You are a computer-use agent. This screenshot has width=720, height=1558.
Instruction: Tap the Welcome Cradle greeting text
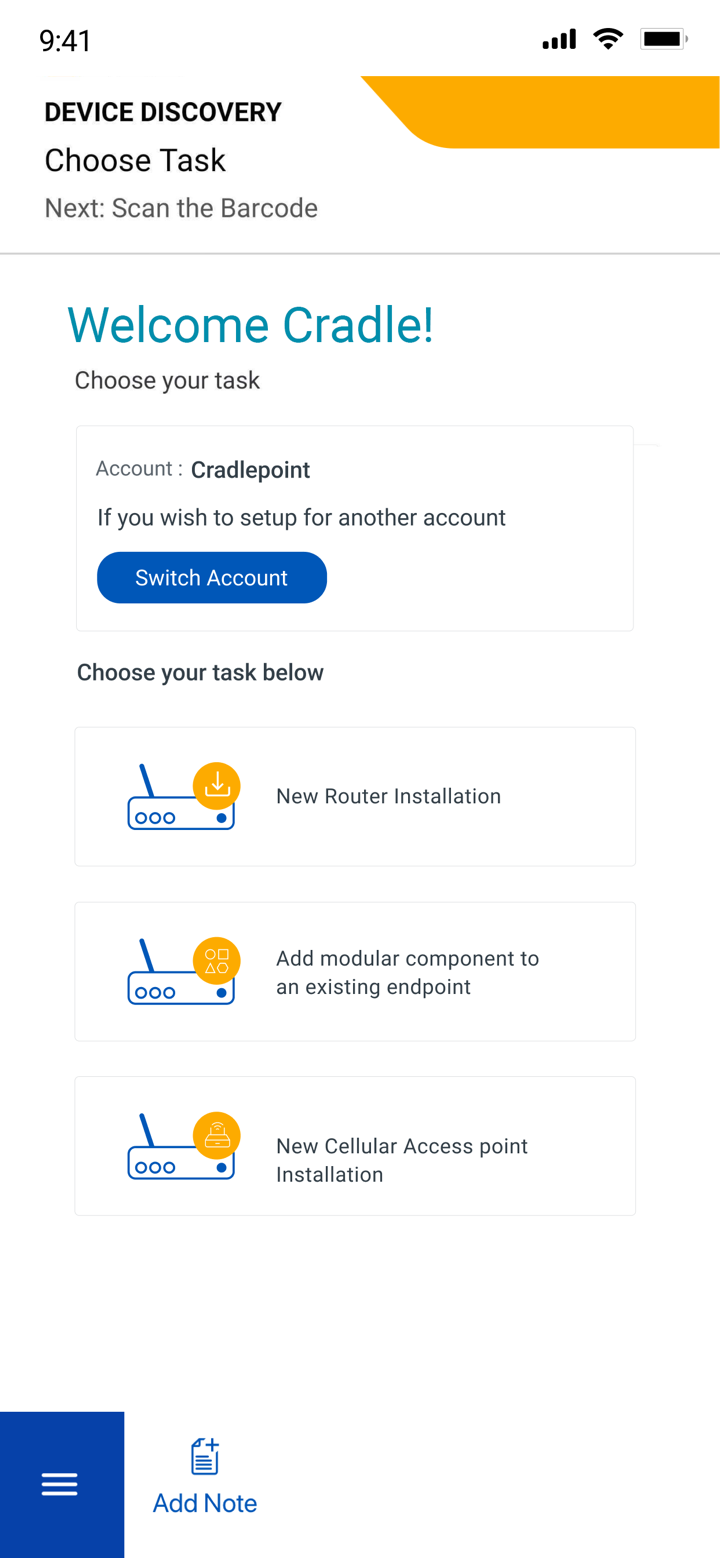250,324
